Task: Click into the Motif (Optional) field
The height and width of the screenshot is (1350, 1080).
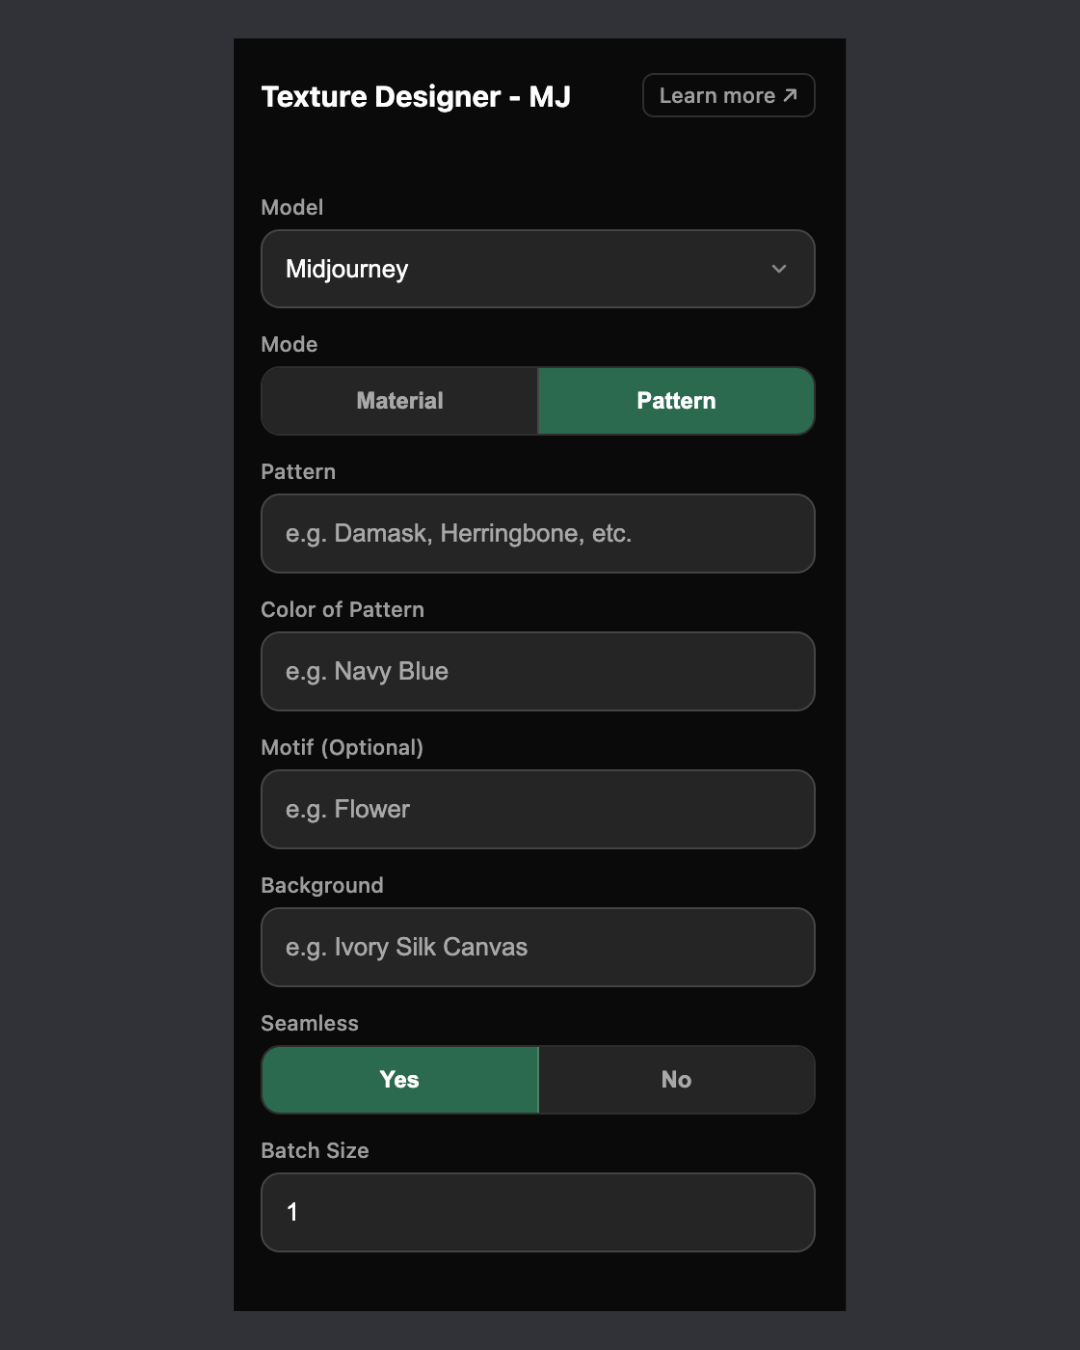Action: coord(537,810)
